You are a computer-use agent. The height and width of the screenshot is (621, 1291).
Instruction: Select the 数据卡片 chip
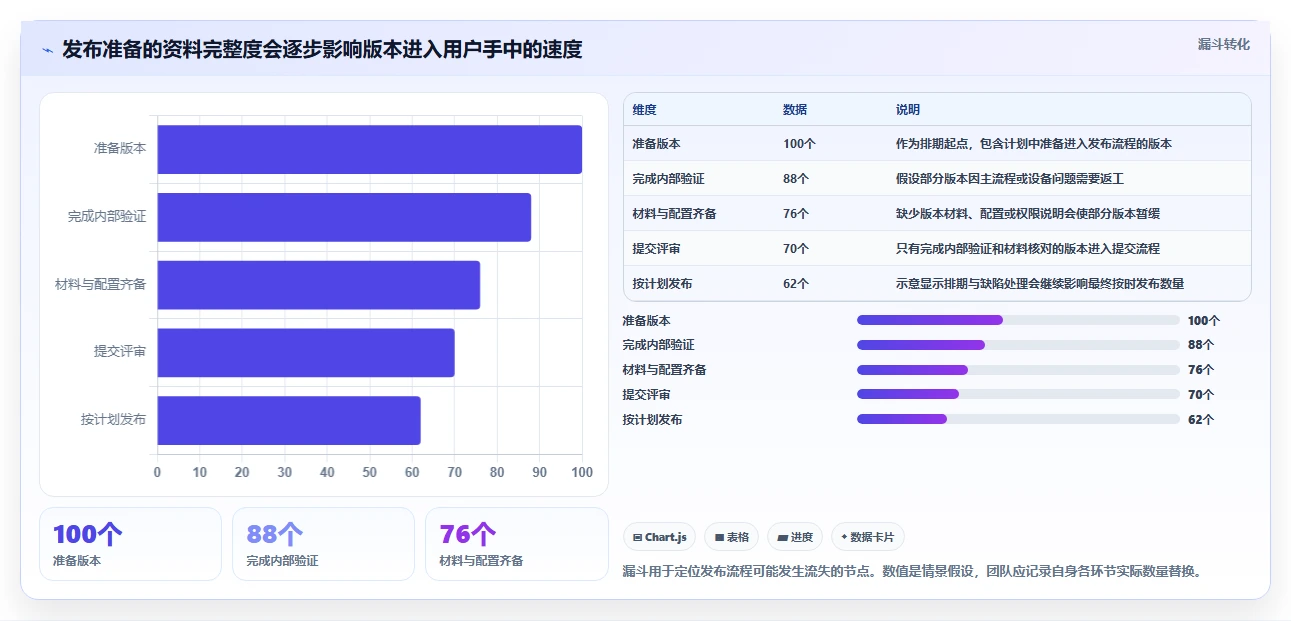click(868, 537)
